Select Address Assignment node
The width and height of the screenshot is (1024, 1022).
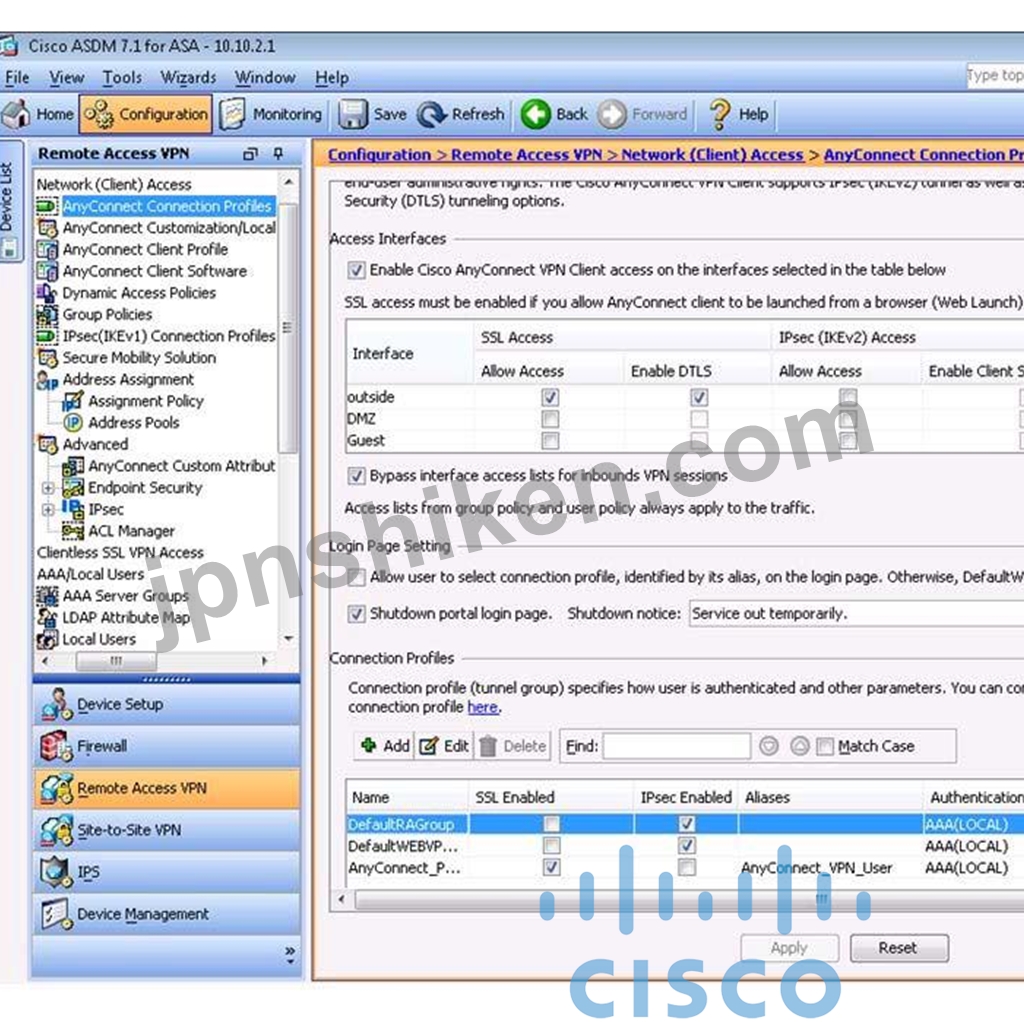coord(128,379)
